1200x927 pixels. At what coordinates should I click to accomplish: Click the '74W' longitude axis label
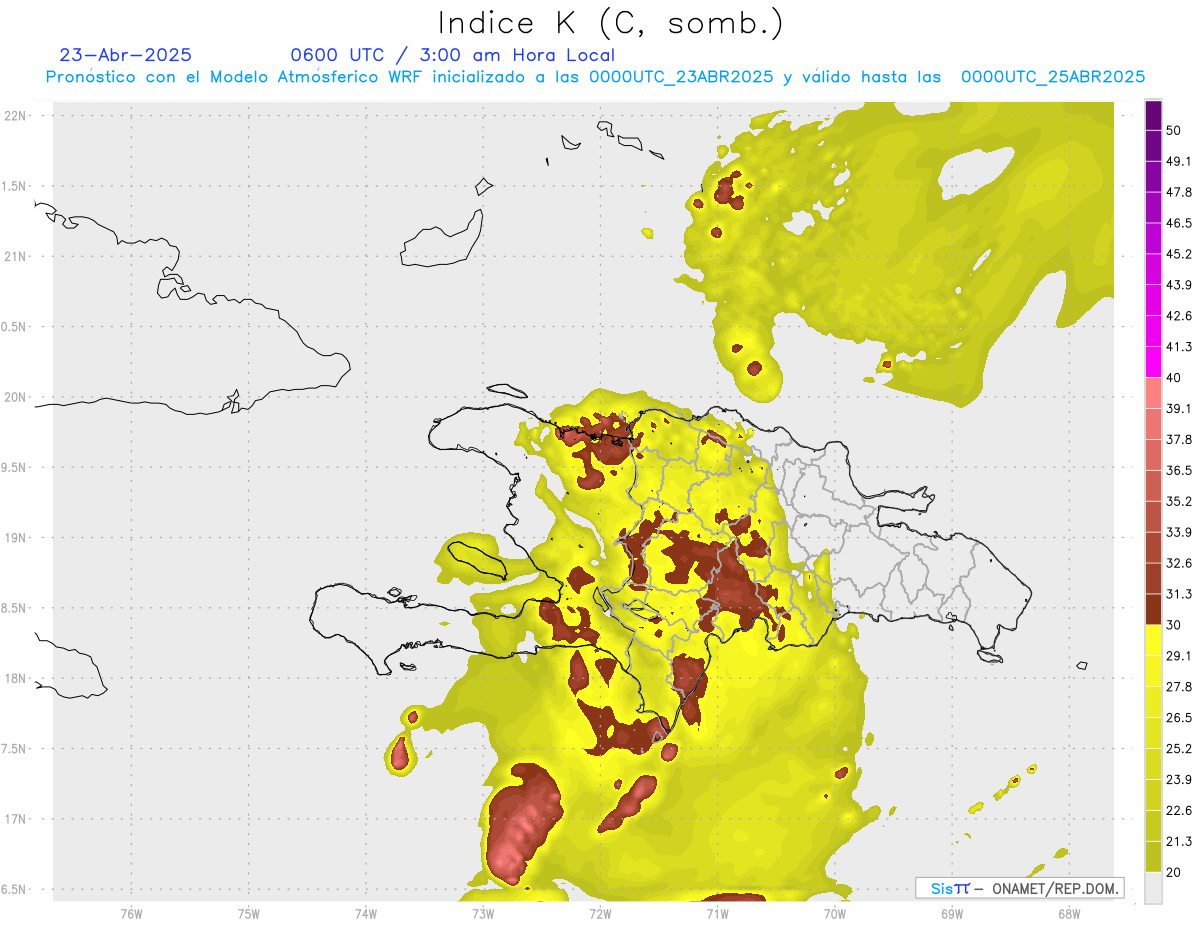365,914
